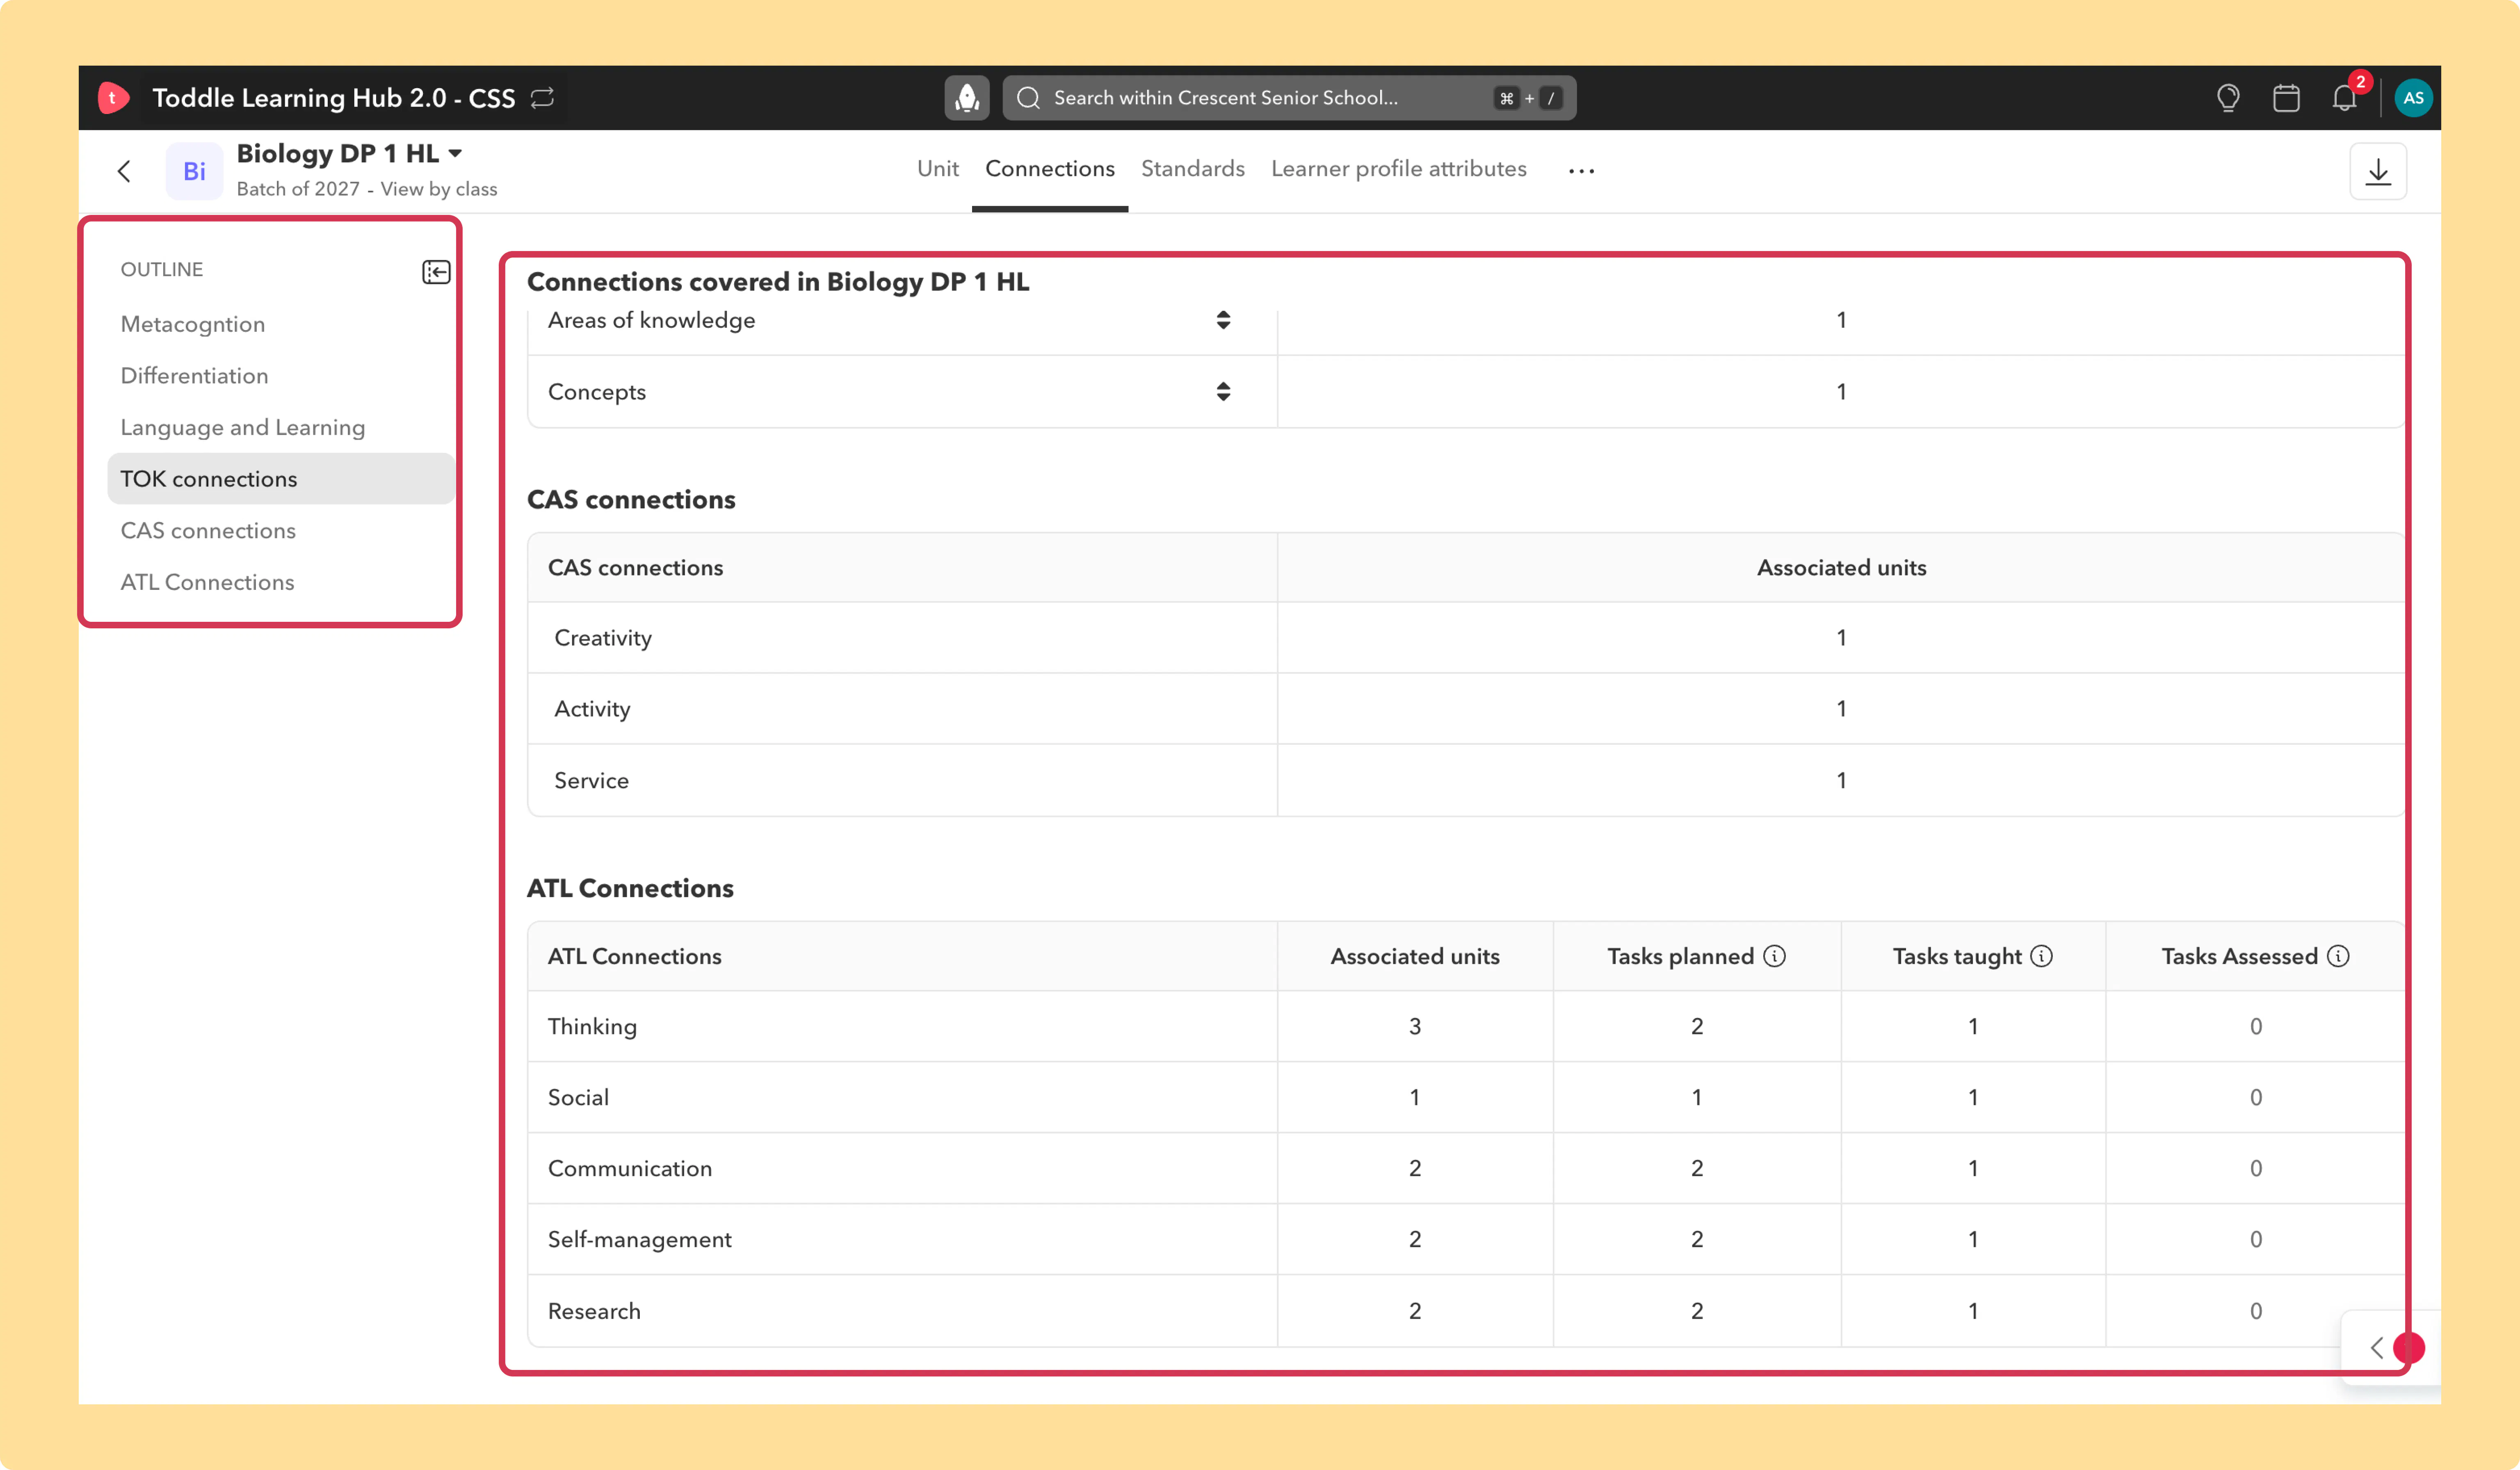The height and width of the screenshot is (1470, 2520).
Task: Jump to CAS connections in outline
Action: click(208, 531)
